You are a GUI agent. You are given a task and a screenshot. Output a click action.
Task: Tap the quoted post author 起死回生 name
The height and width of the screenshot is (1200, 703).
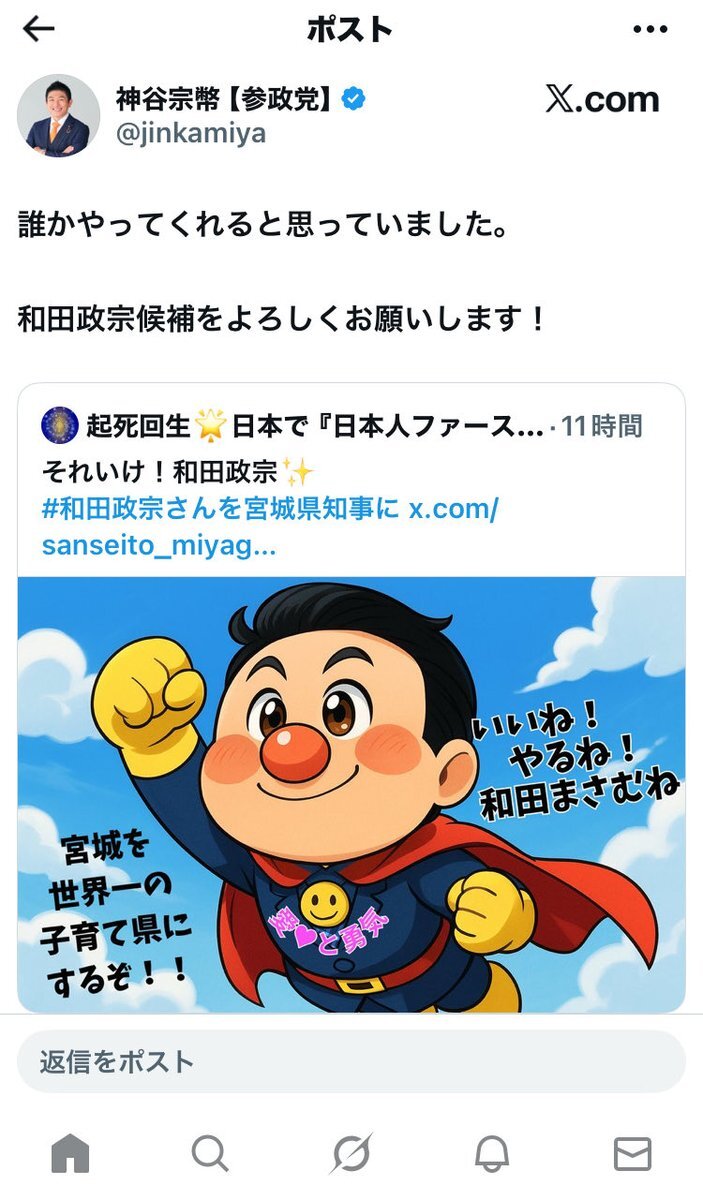(x=135, y=427)
